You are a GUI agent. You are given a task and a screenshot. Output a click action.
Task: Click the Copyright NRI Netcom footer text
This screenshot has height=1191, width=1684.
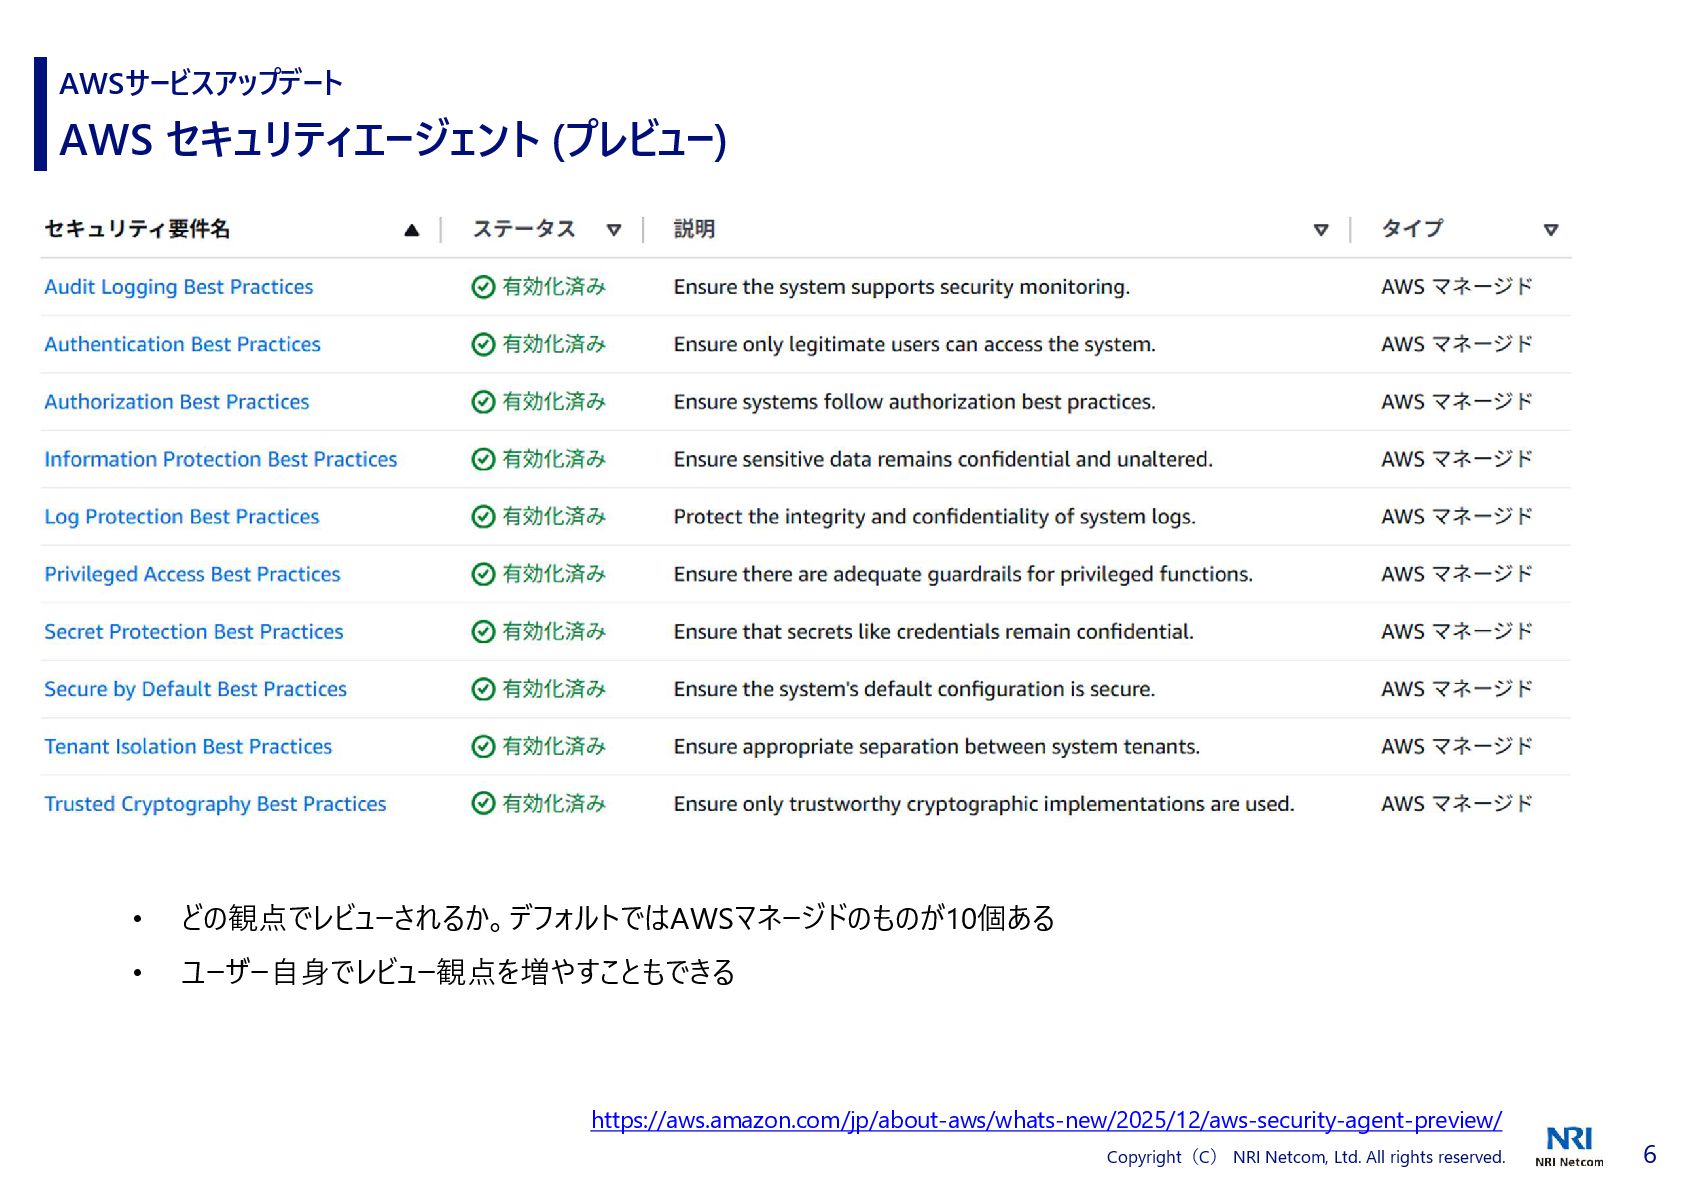point(1306,1157)
